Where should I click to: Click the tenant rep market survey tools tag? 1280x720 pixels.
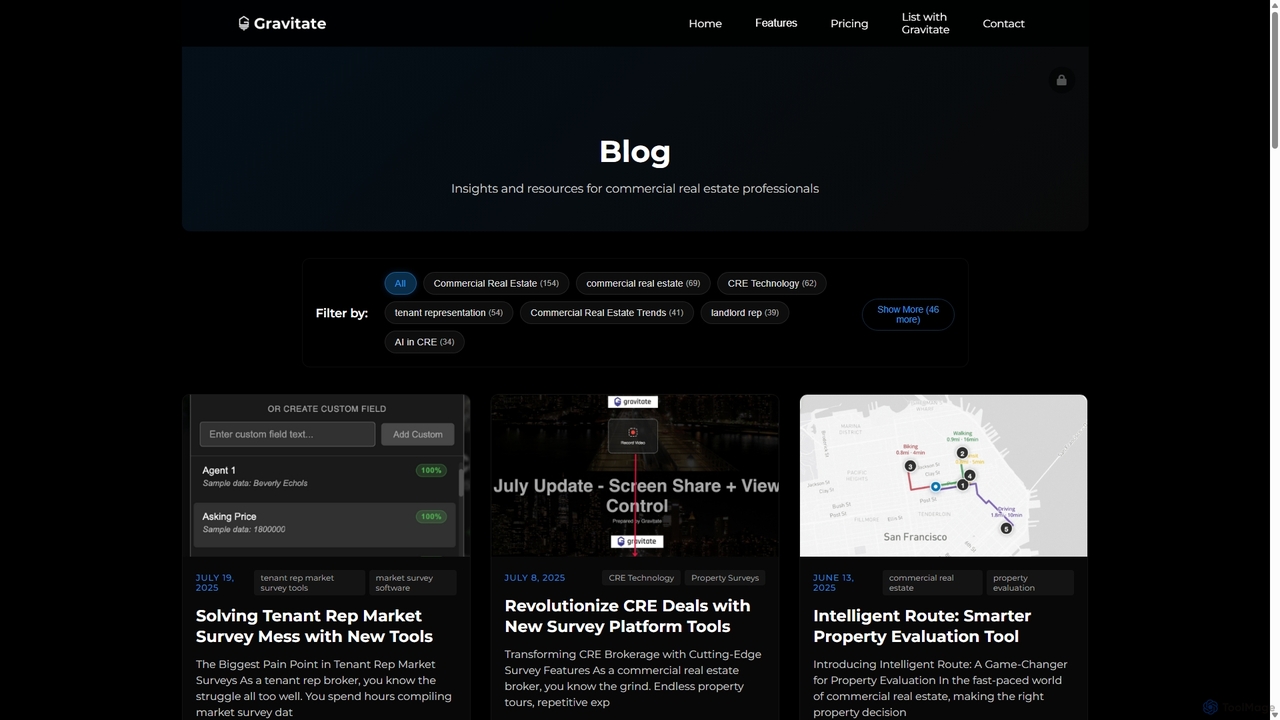coord(309,582)
